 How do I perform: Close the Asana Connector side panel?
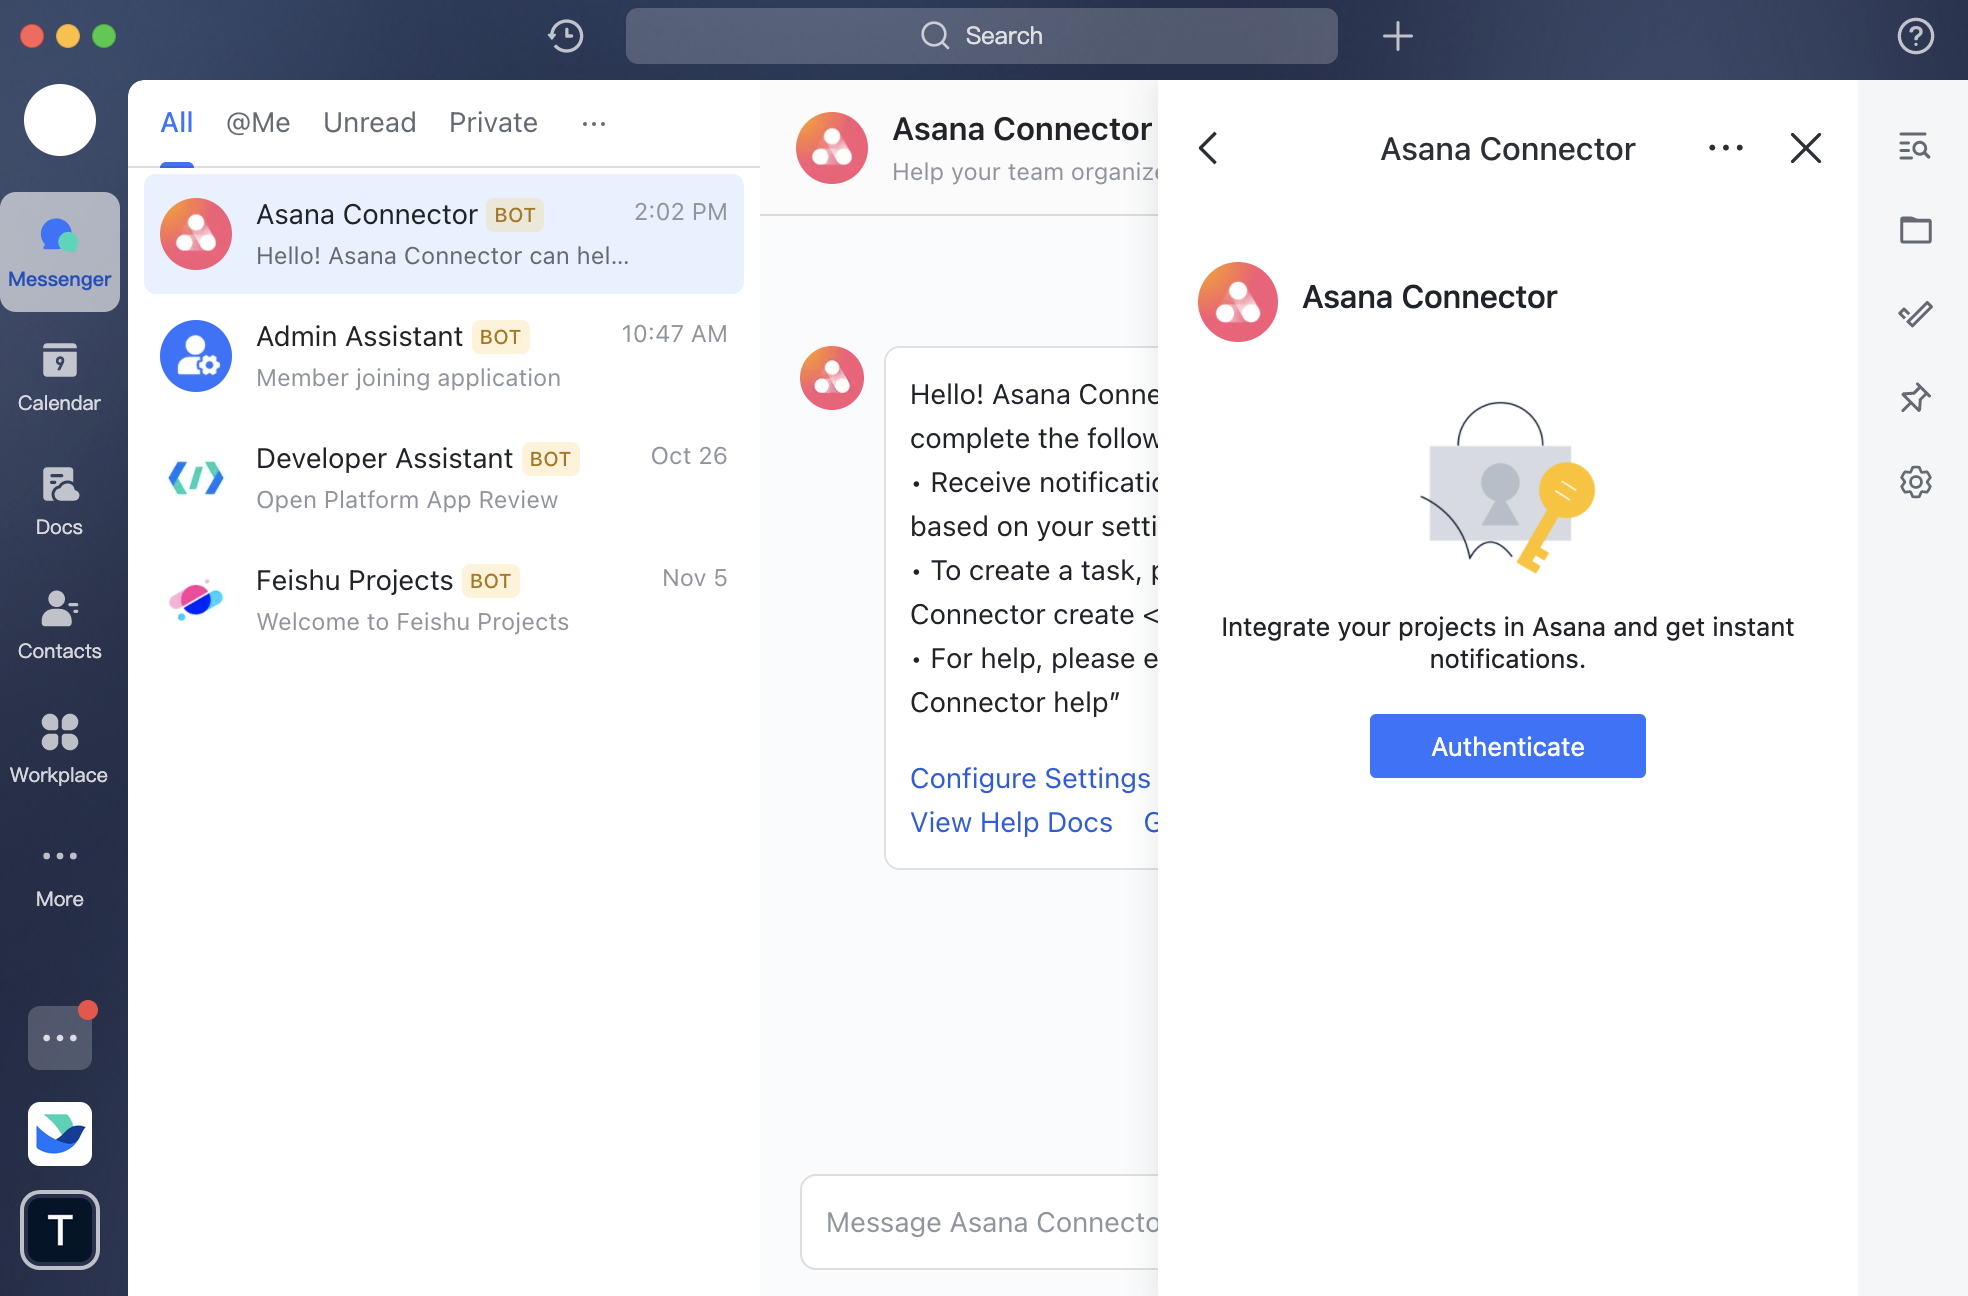[1805, 148]
